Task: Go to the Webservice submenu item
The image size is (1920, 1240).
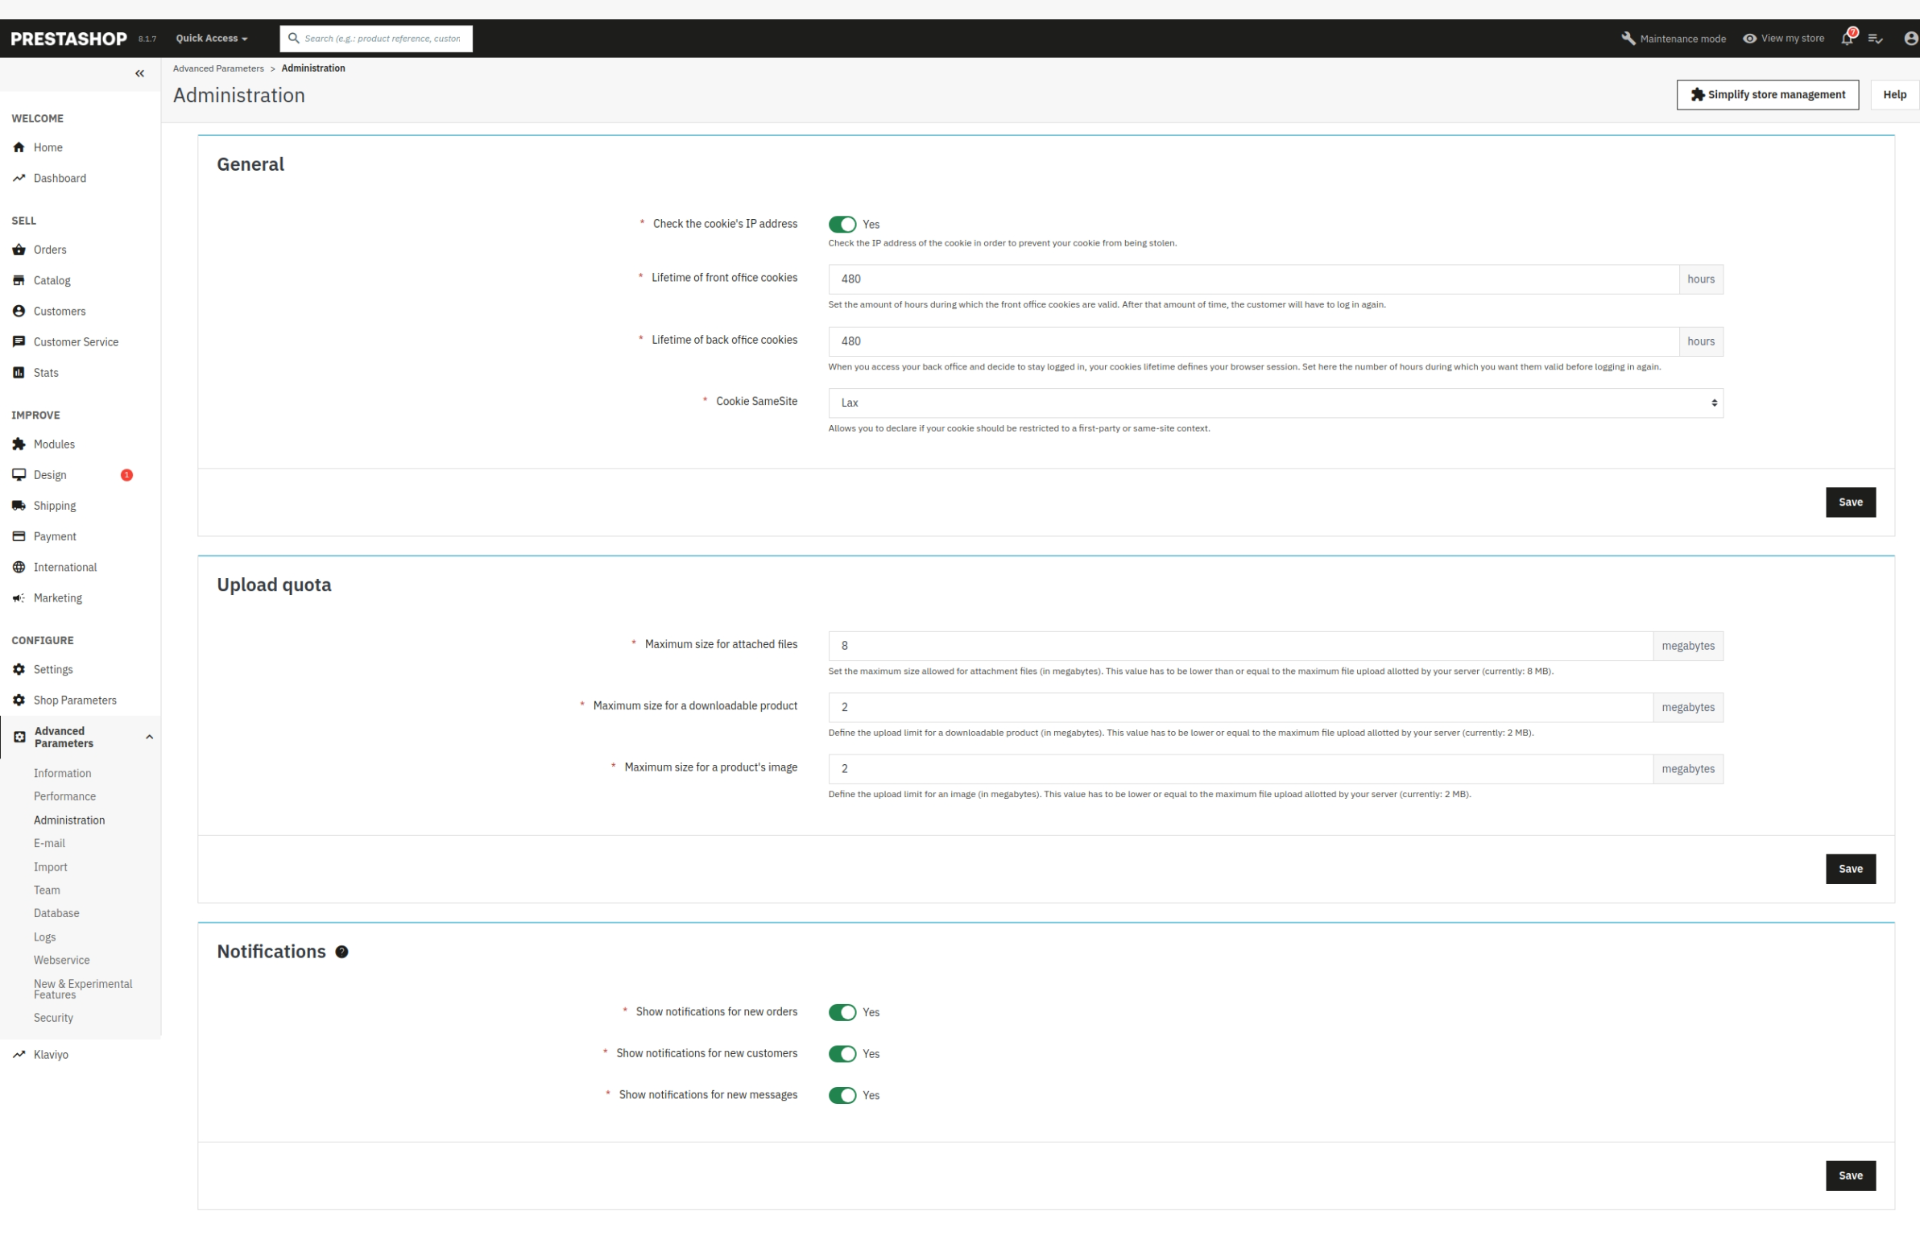Action: point(61,960)
